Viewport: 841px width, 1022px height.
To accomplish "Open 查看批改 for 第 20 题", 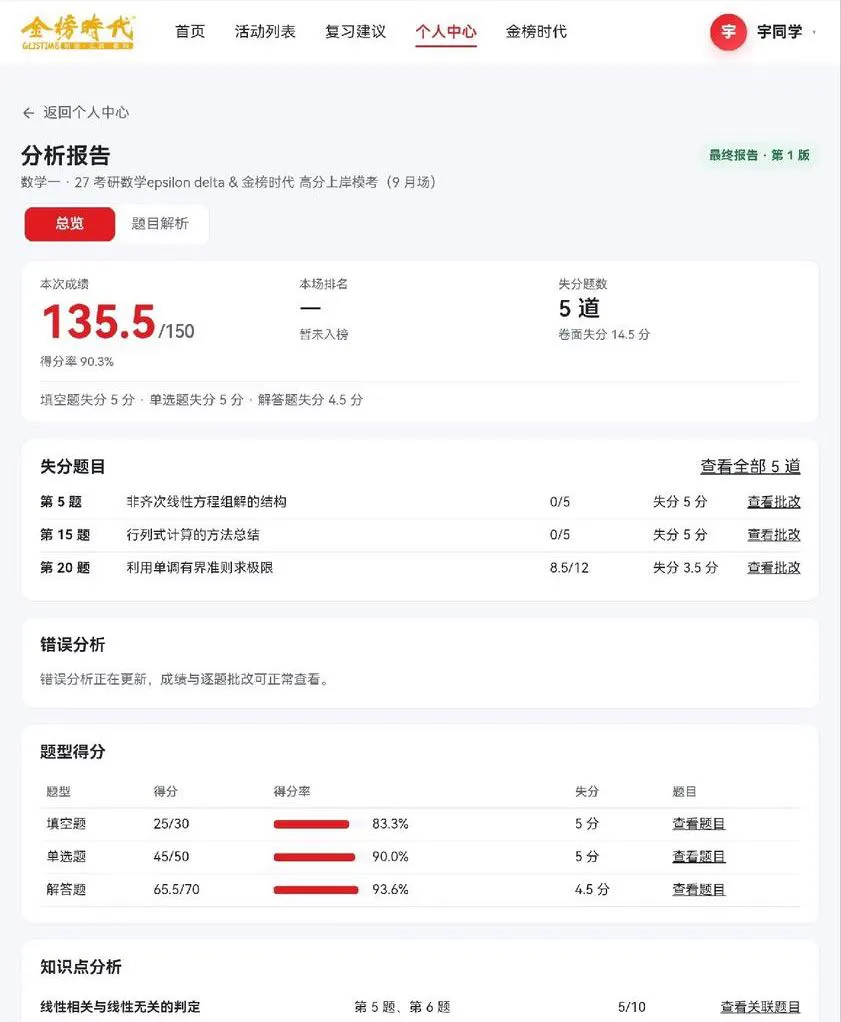I will click(x=774, y=567).
